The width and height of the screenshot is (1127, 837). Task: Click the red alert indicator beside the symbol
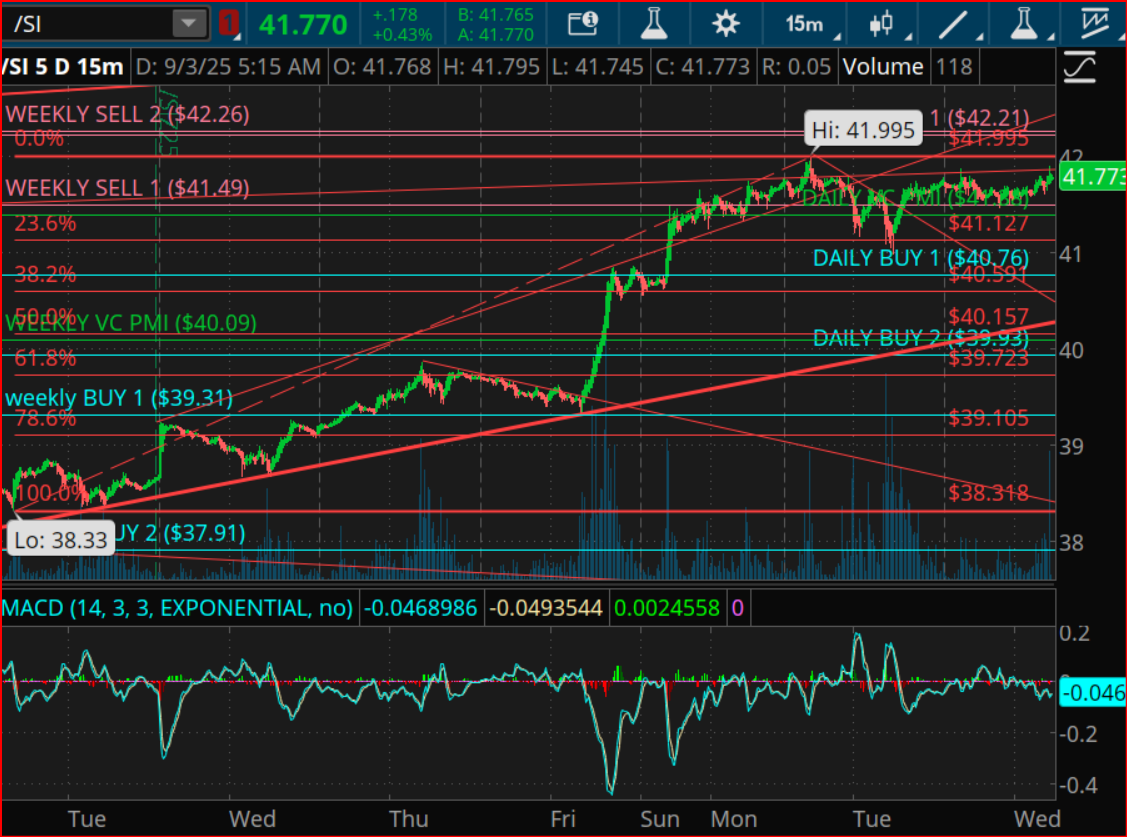click(229, 24)
